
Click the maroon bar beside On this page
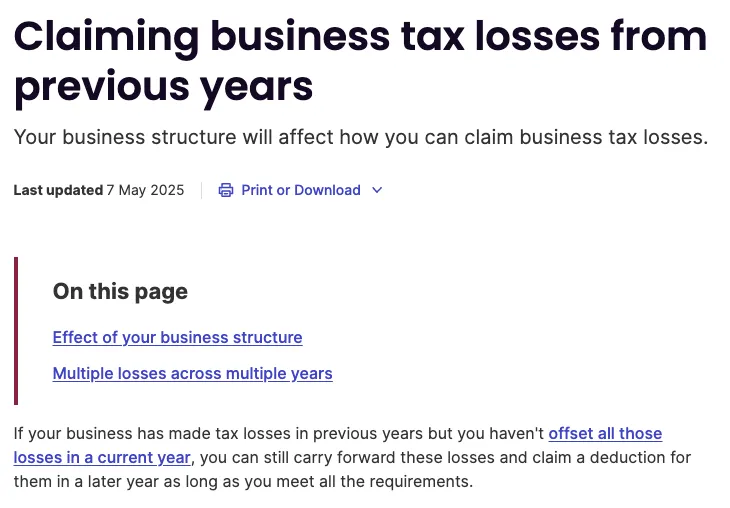point(16,331)
